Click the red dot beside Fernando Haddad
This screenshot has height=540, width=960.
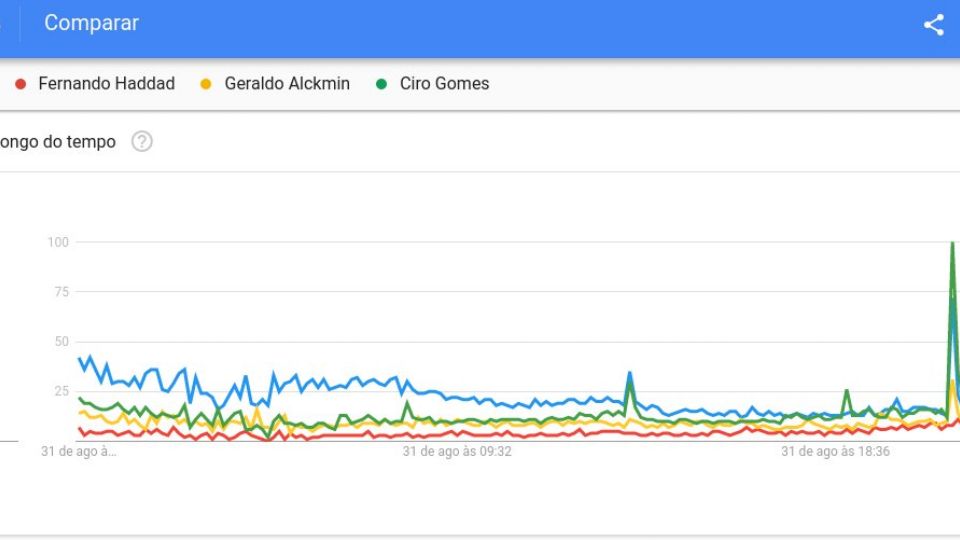[x=20, y=84]
